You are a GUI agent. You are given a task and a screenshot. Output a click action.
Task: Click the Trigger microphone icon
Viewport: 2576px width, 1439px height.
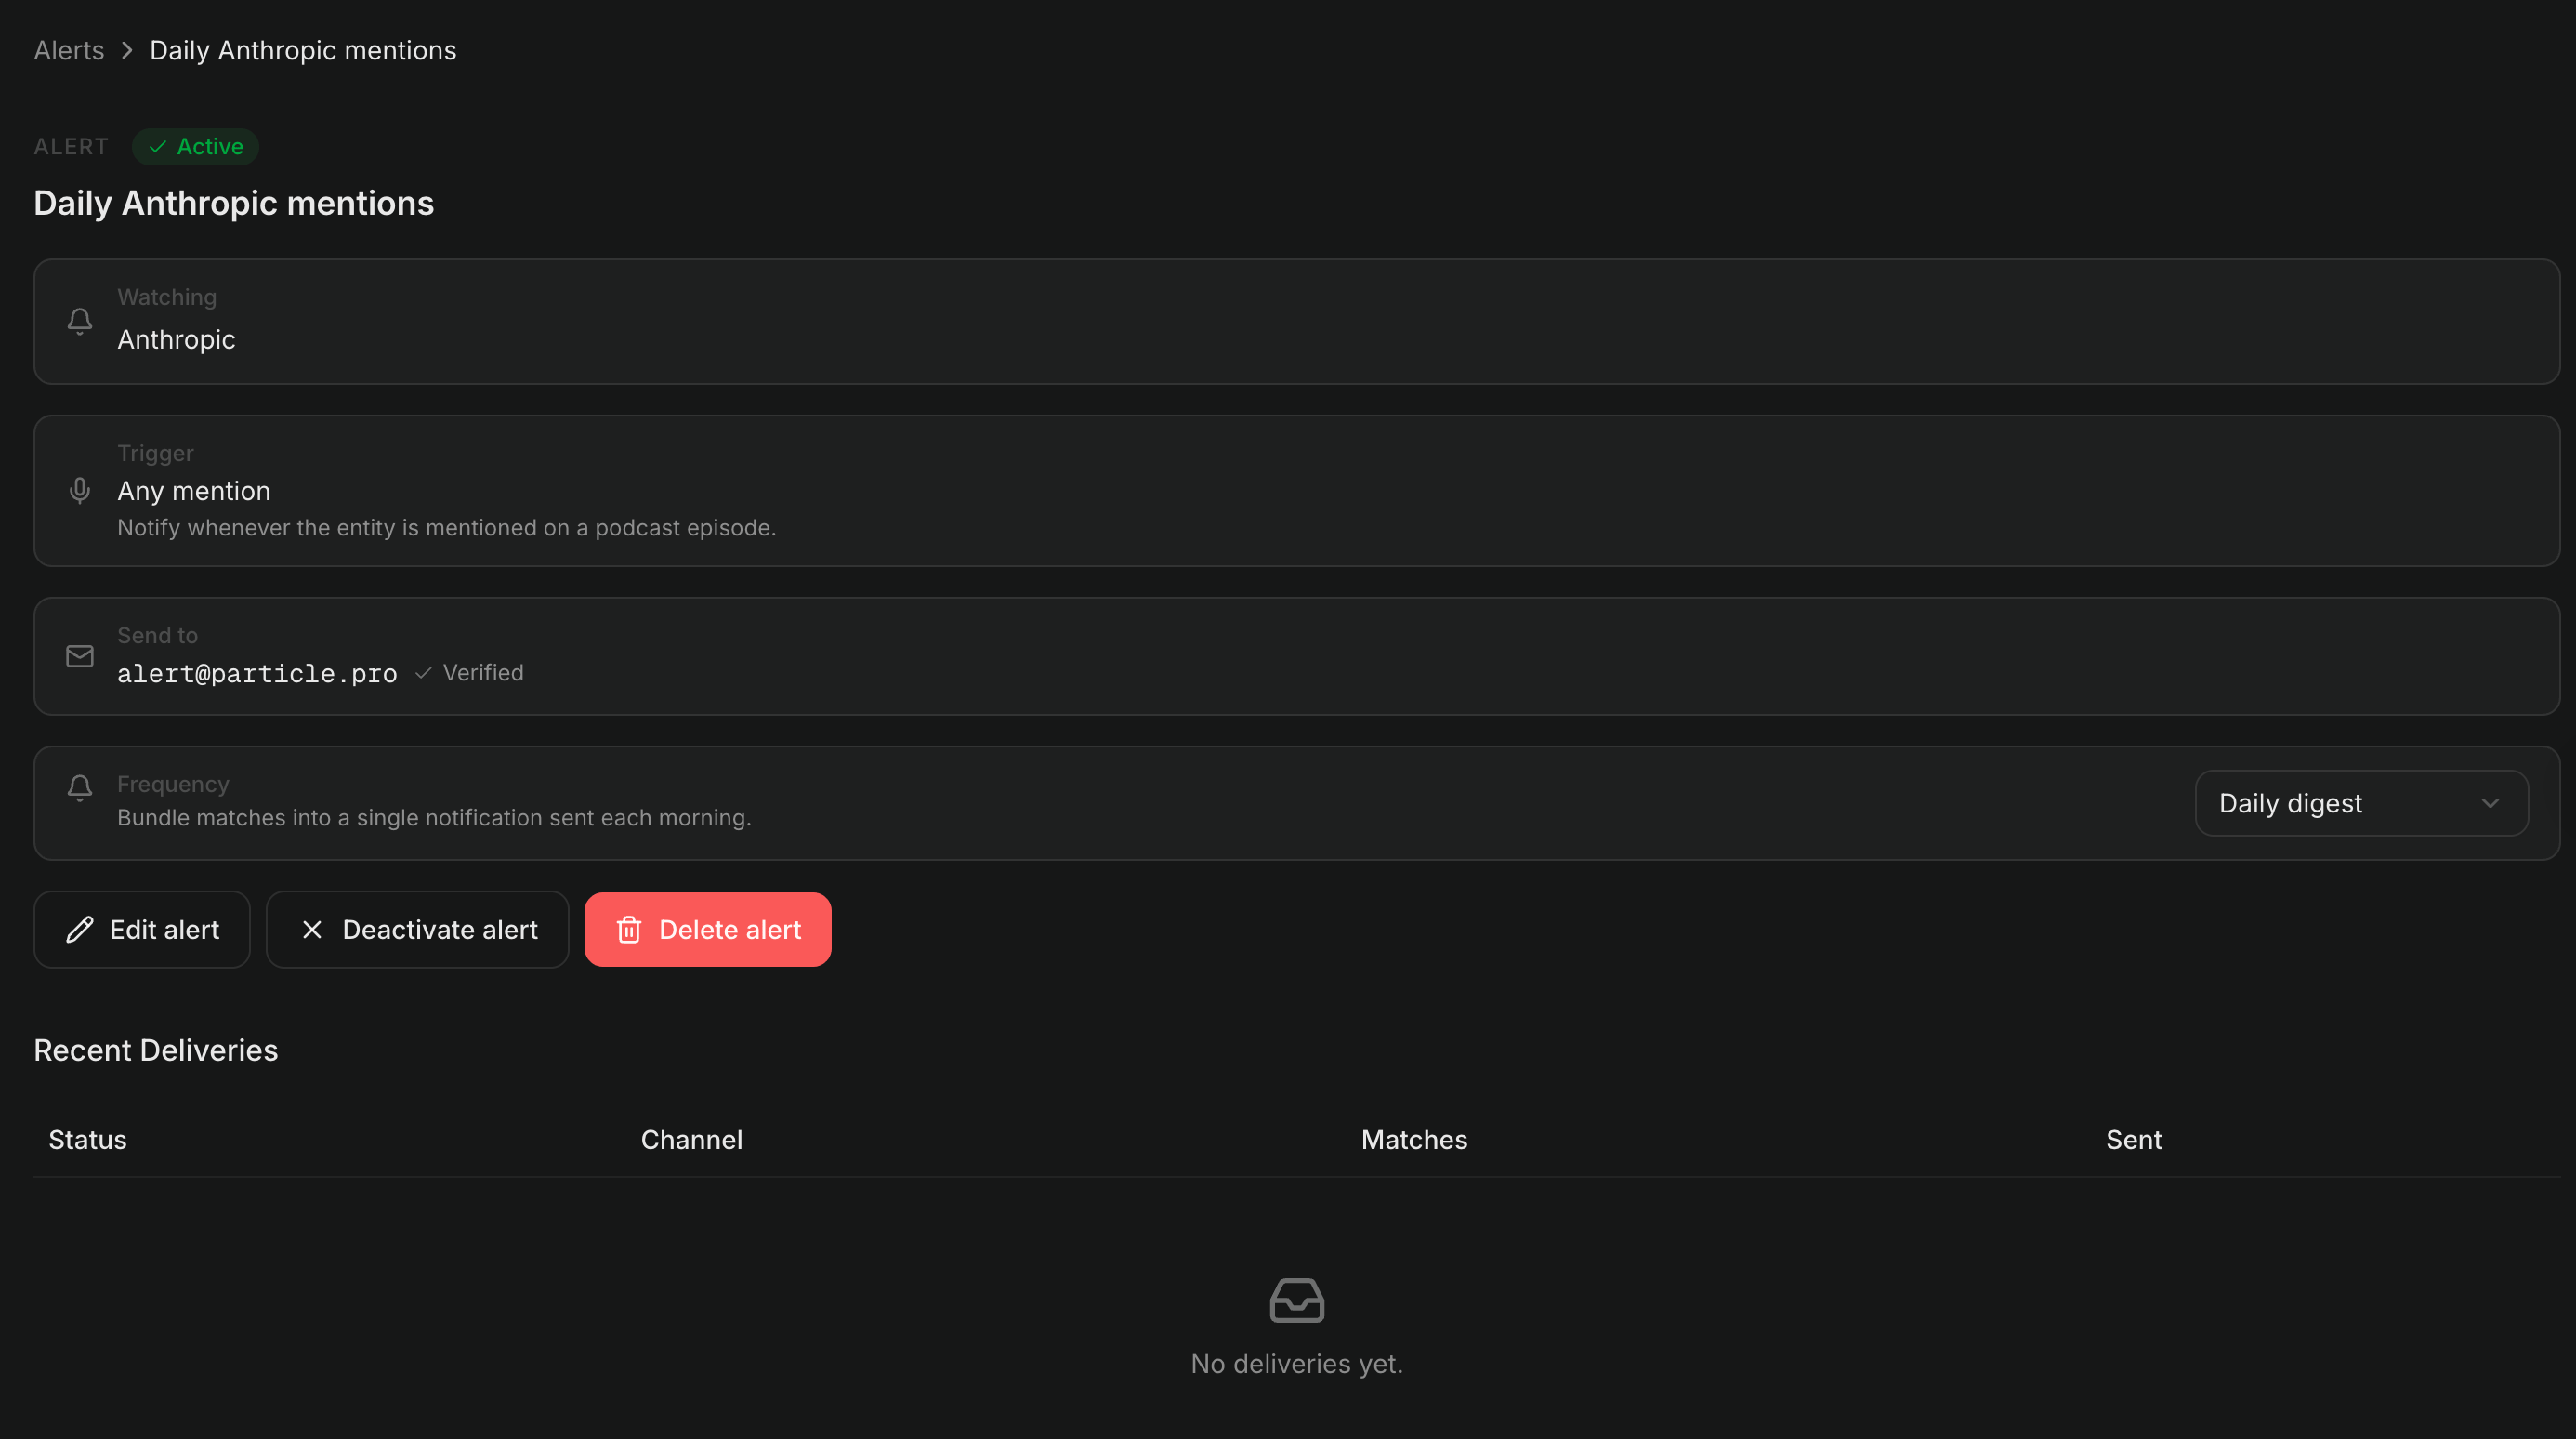click(80, 491)
